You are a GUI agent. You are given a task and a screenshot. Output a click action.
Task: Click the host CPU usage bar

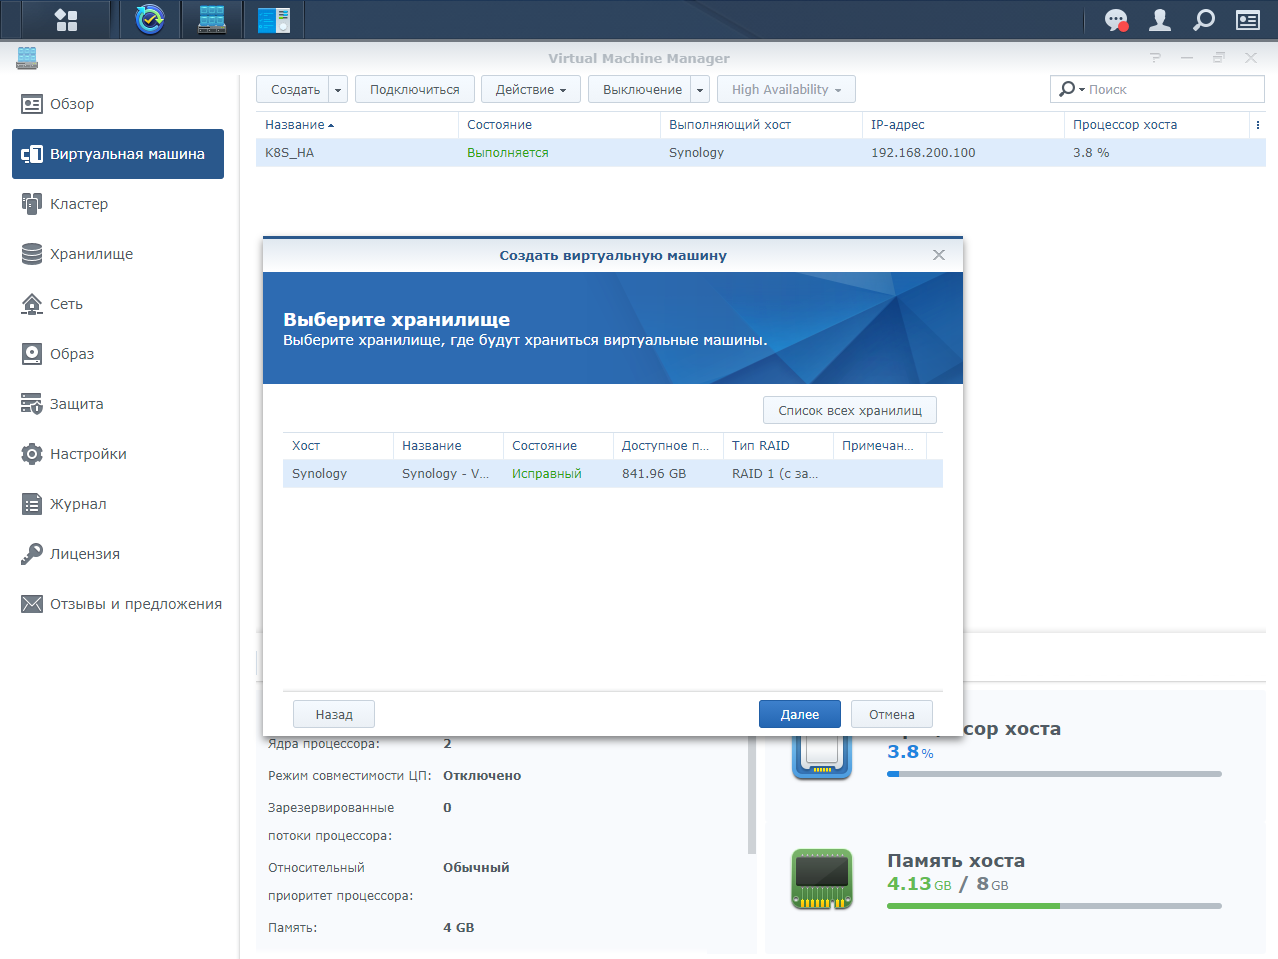point(1054,774)
